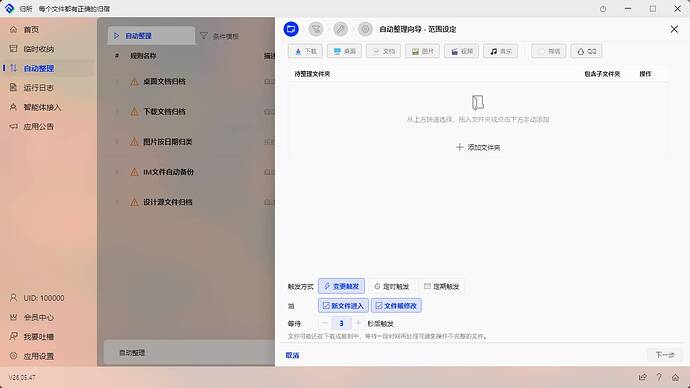Select the 变更触发 trigger mode
The width and height of the screenshot is (690, 388).
[x=341, y=286]
